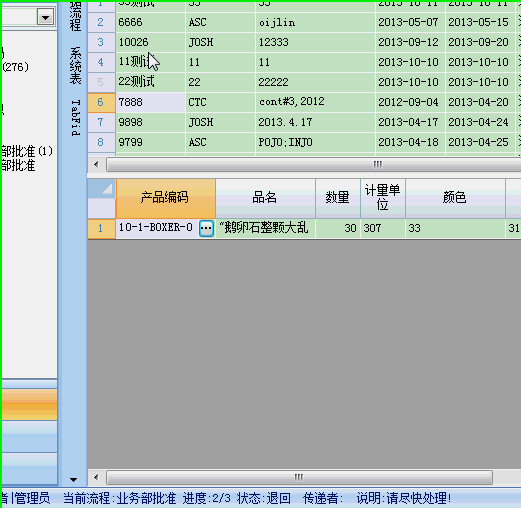The height and width of the screenshot is (508, 521).
Task: Select the 部批准 (1) tree item
Action: coord(27,151)
